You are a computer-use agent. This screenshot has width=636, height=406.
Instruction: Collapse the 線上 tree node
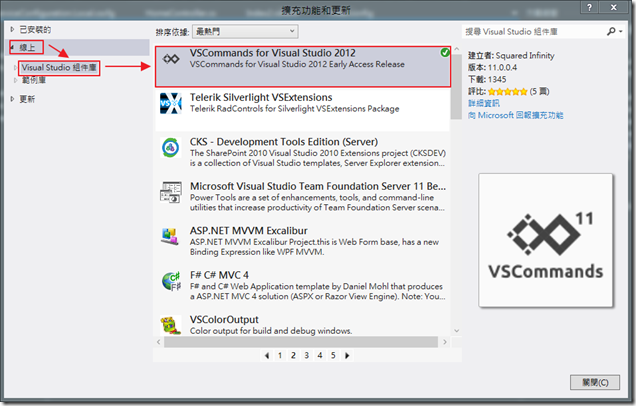[x=12, y=47]
